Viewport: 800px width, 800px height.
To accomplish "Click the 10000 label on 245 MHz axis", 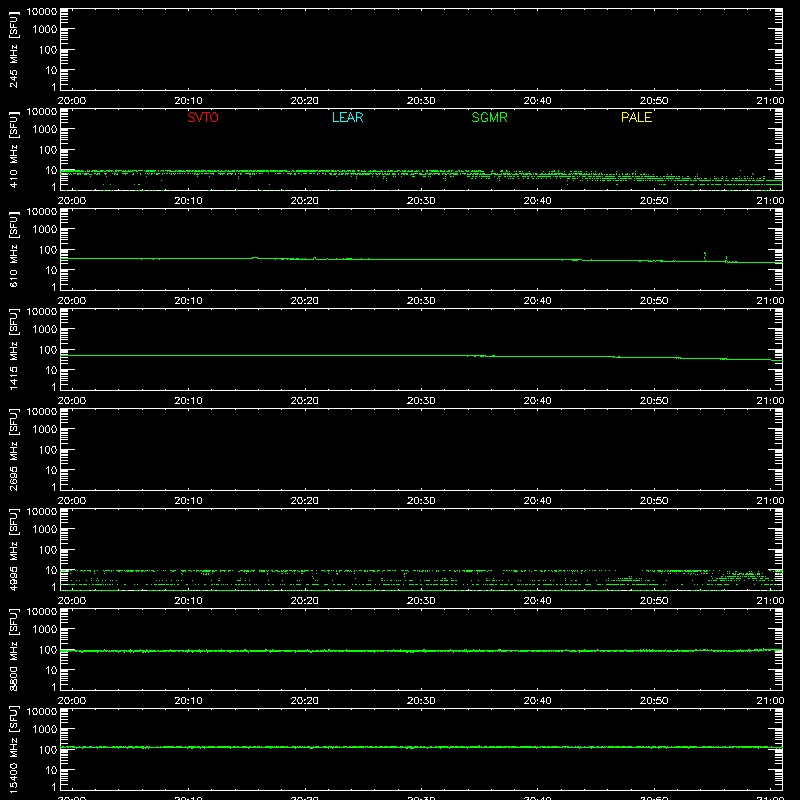I will (x=42, y=12).
